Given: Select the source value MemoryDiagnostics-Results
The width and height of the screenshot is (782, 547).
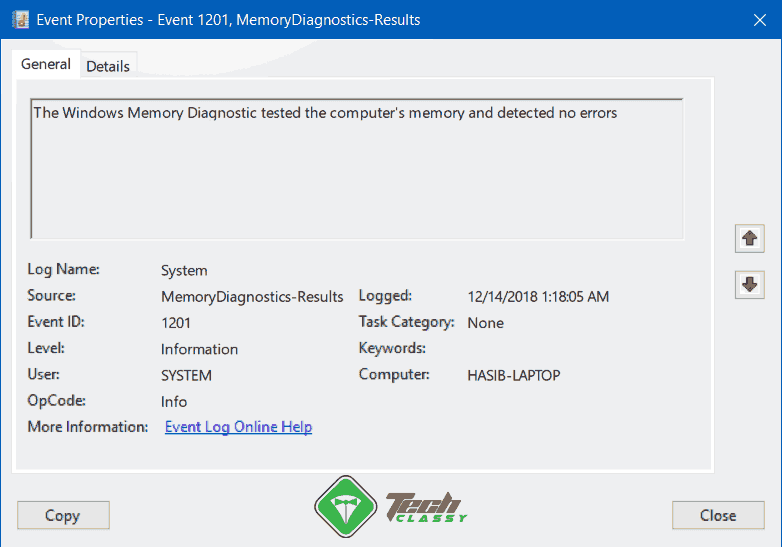Looking at the screenshot, I should 252,297.
